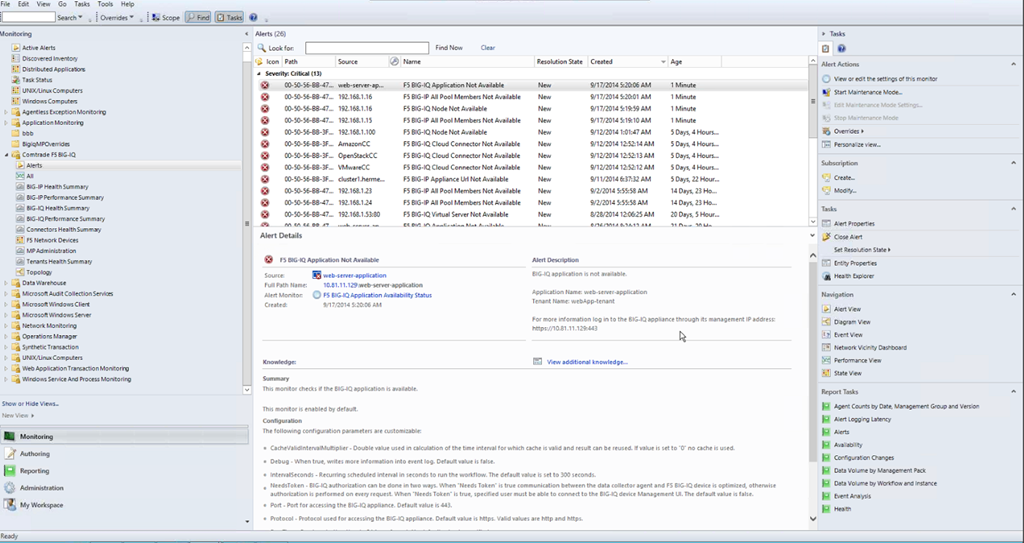Switch to the Authoring workspace
The width and height of the screenshot is (1024, 543).
click(34, 454)
